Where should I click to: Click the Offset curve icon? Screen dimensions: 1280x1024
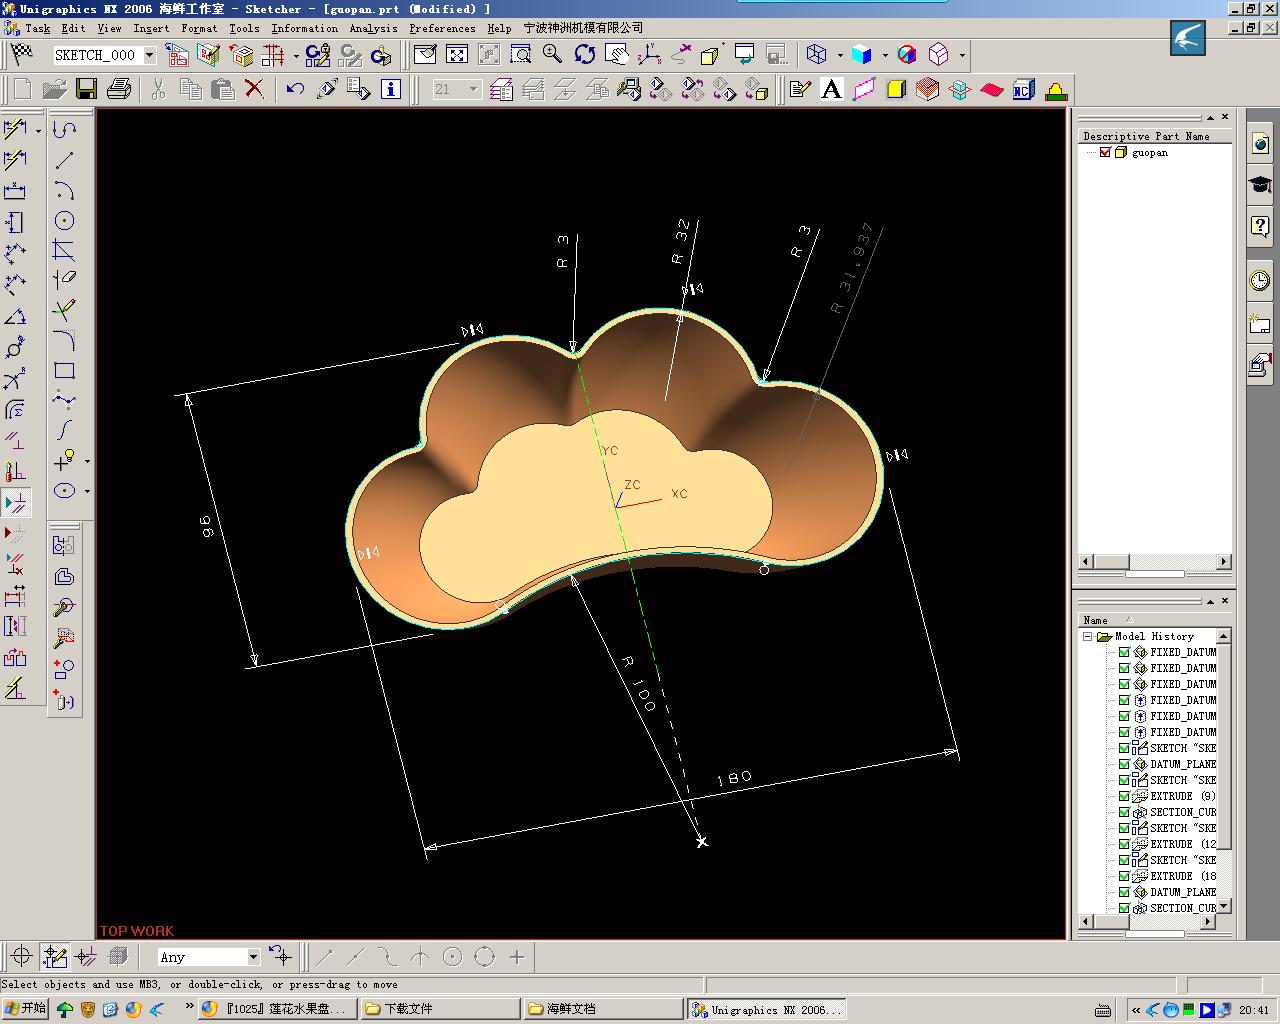point(63,576)
